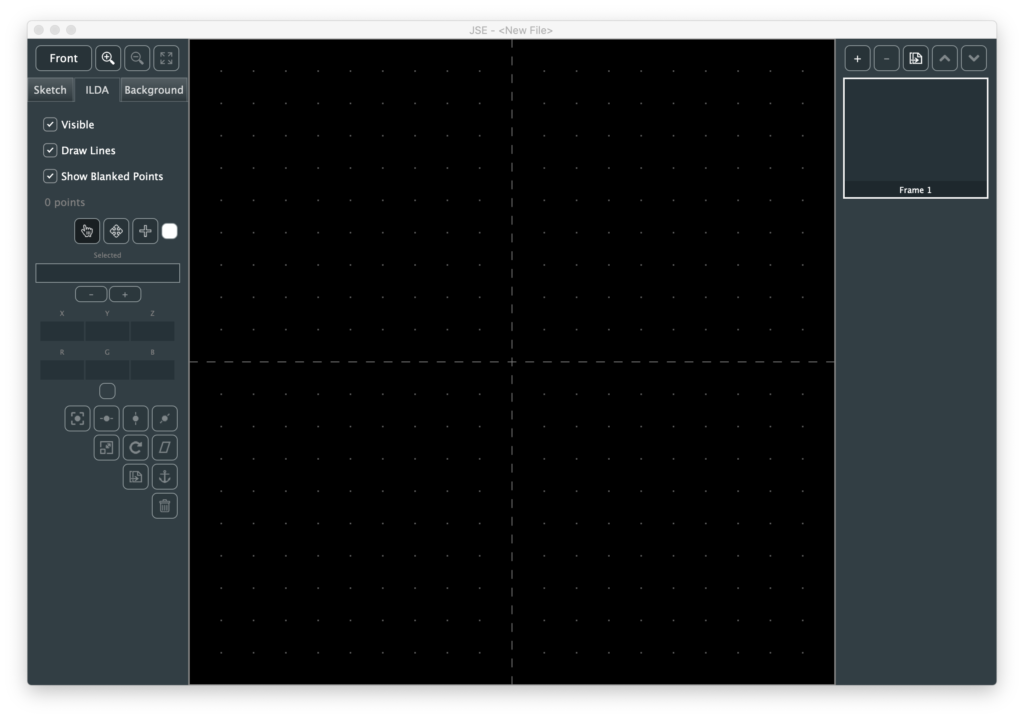Open the Front view selector
The width and height of the screenshot is (1024, 719).
click(x=63, y=58)
